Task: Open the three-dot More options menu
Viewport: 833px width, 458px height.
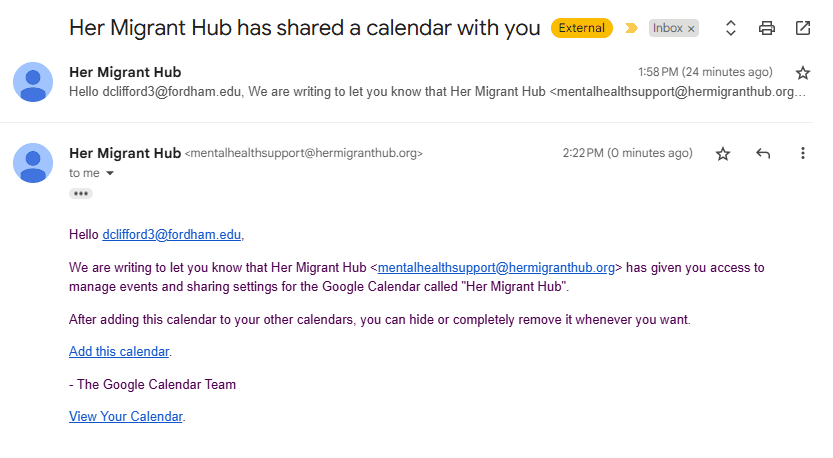Action: (x=802, y=153)
